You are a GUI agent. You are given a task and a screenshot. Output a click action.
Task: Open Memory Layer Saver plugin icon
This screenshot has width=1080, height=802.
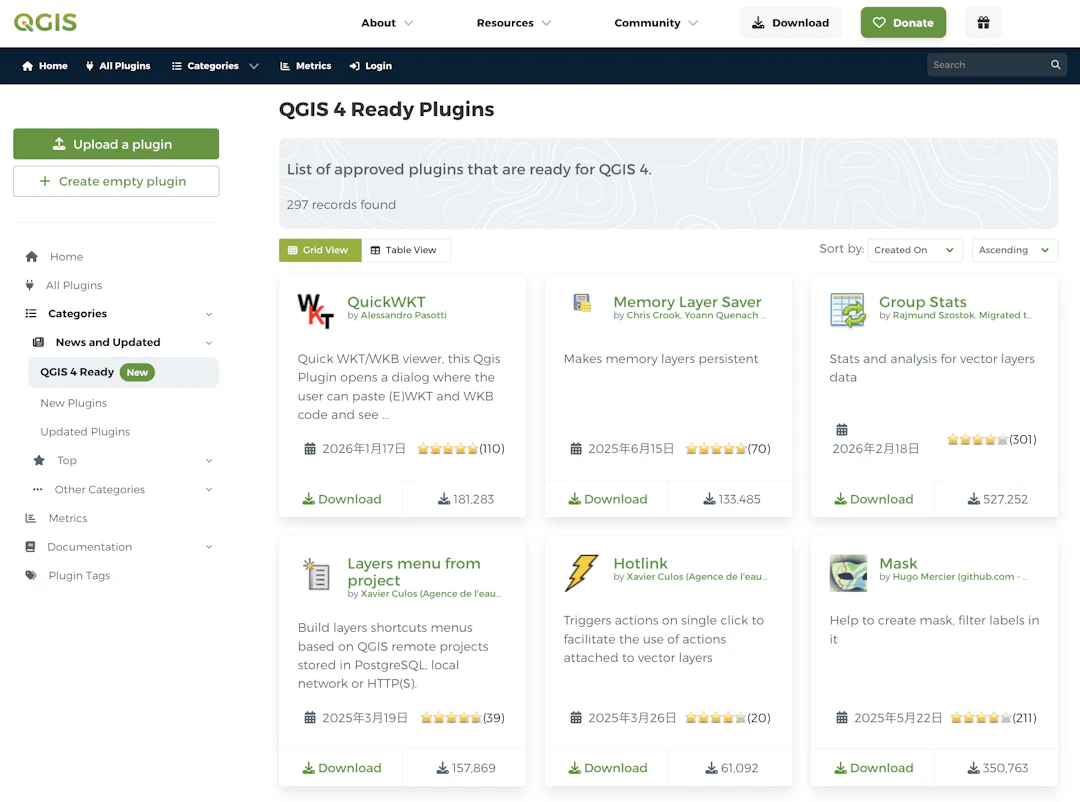point(582,302)
